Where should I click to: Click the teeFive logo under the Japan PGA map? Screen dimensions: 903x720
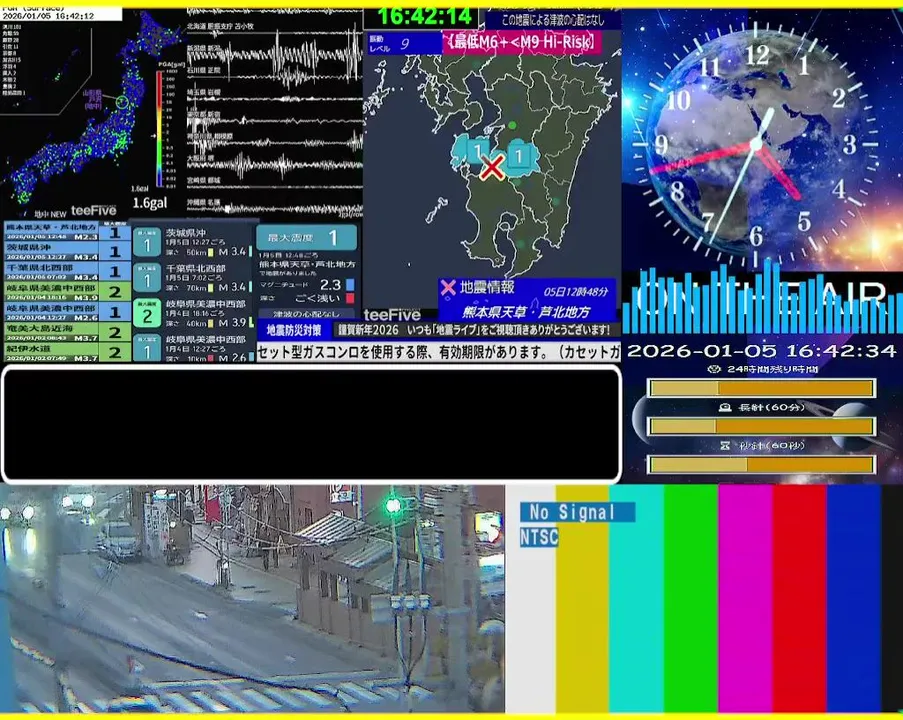tap(93, 211)
